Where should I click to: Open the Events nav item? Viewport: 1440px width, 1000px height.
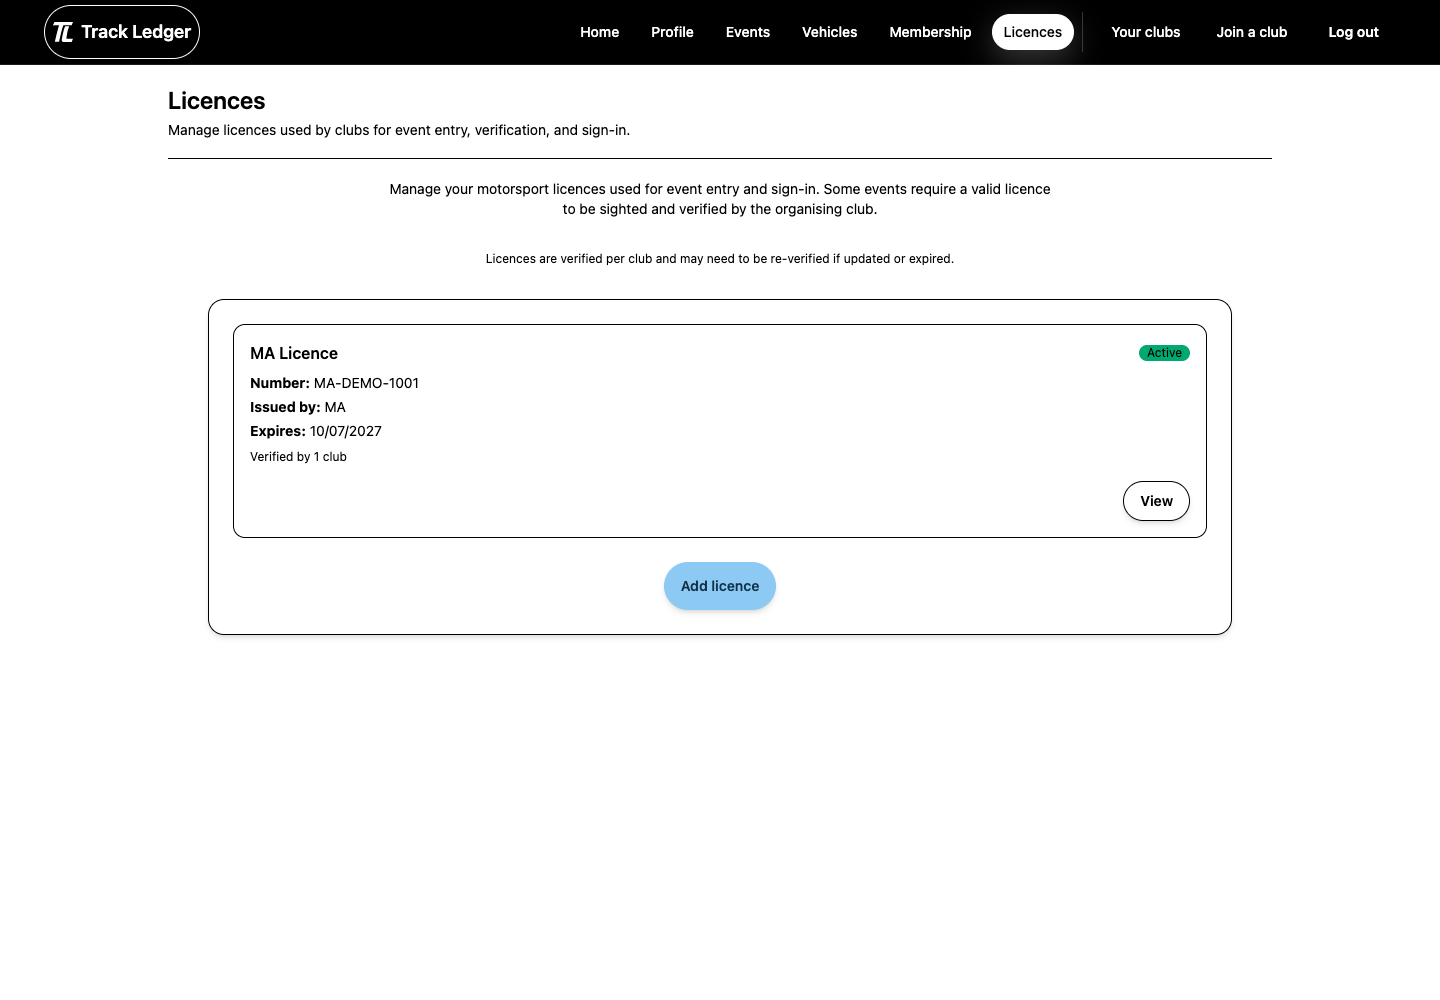point(748,32)
